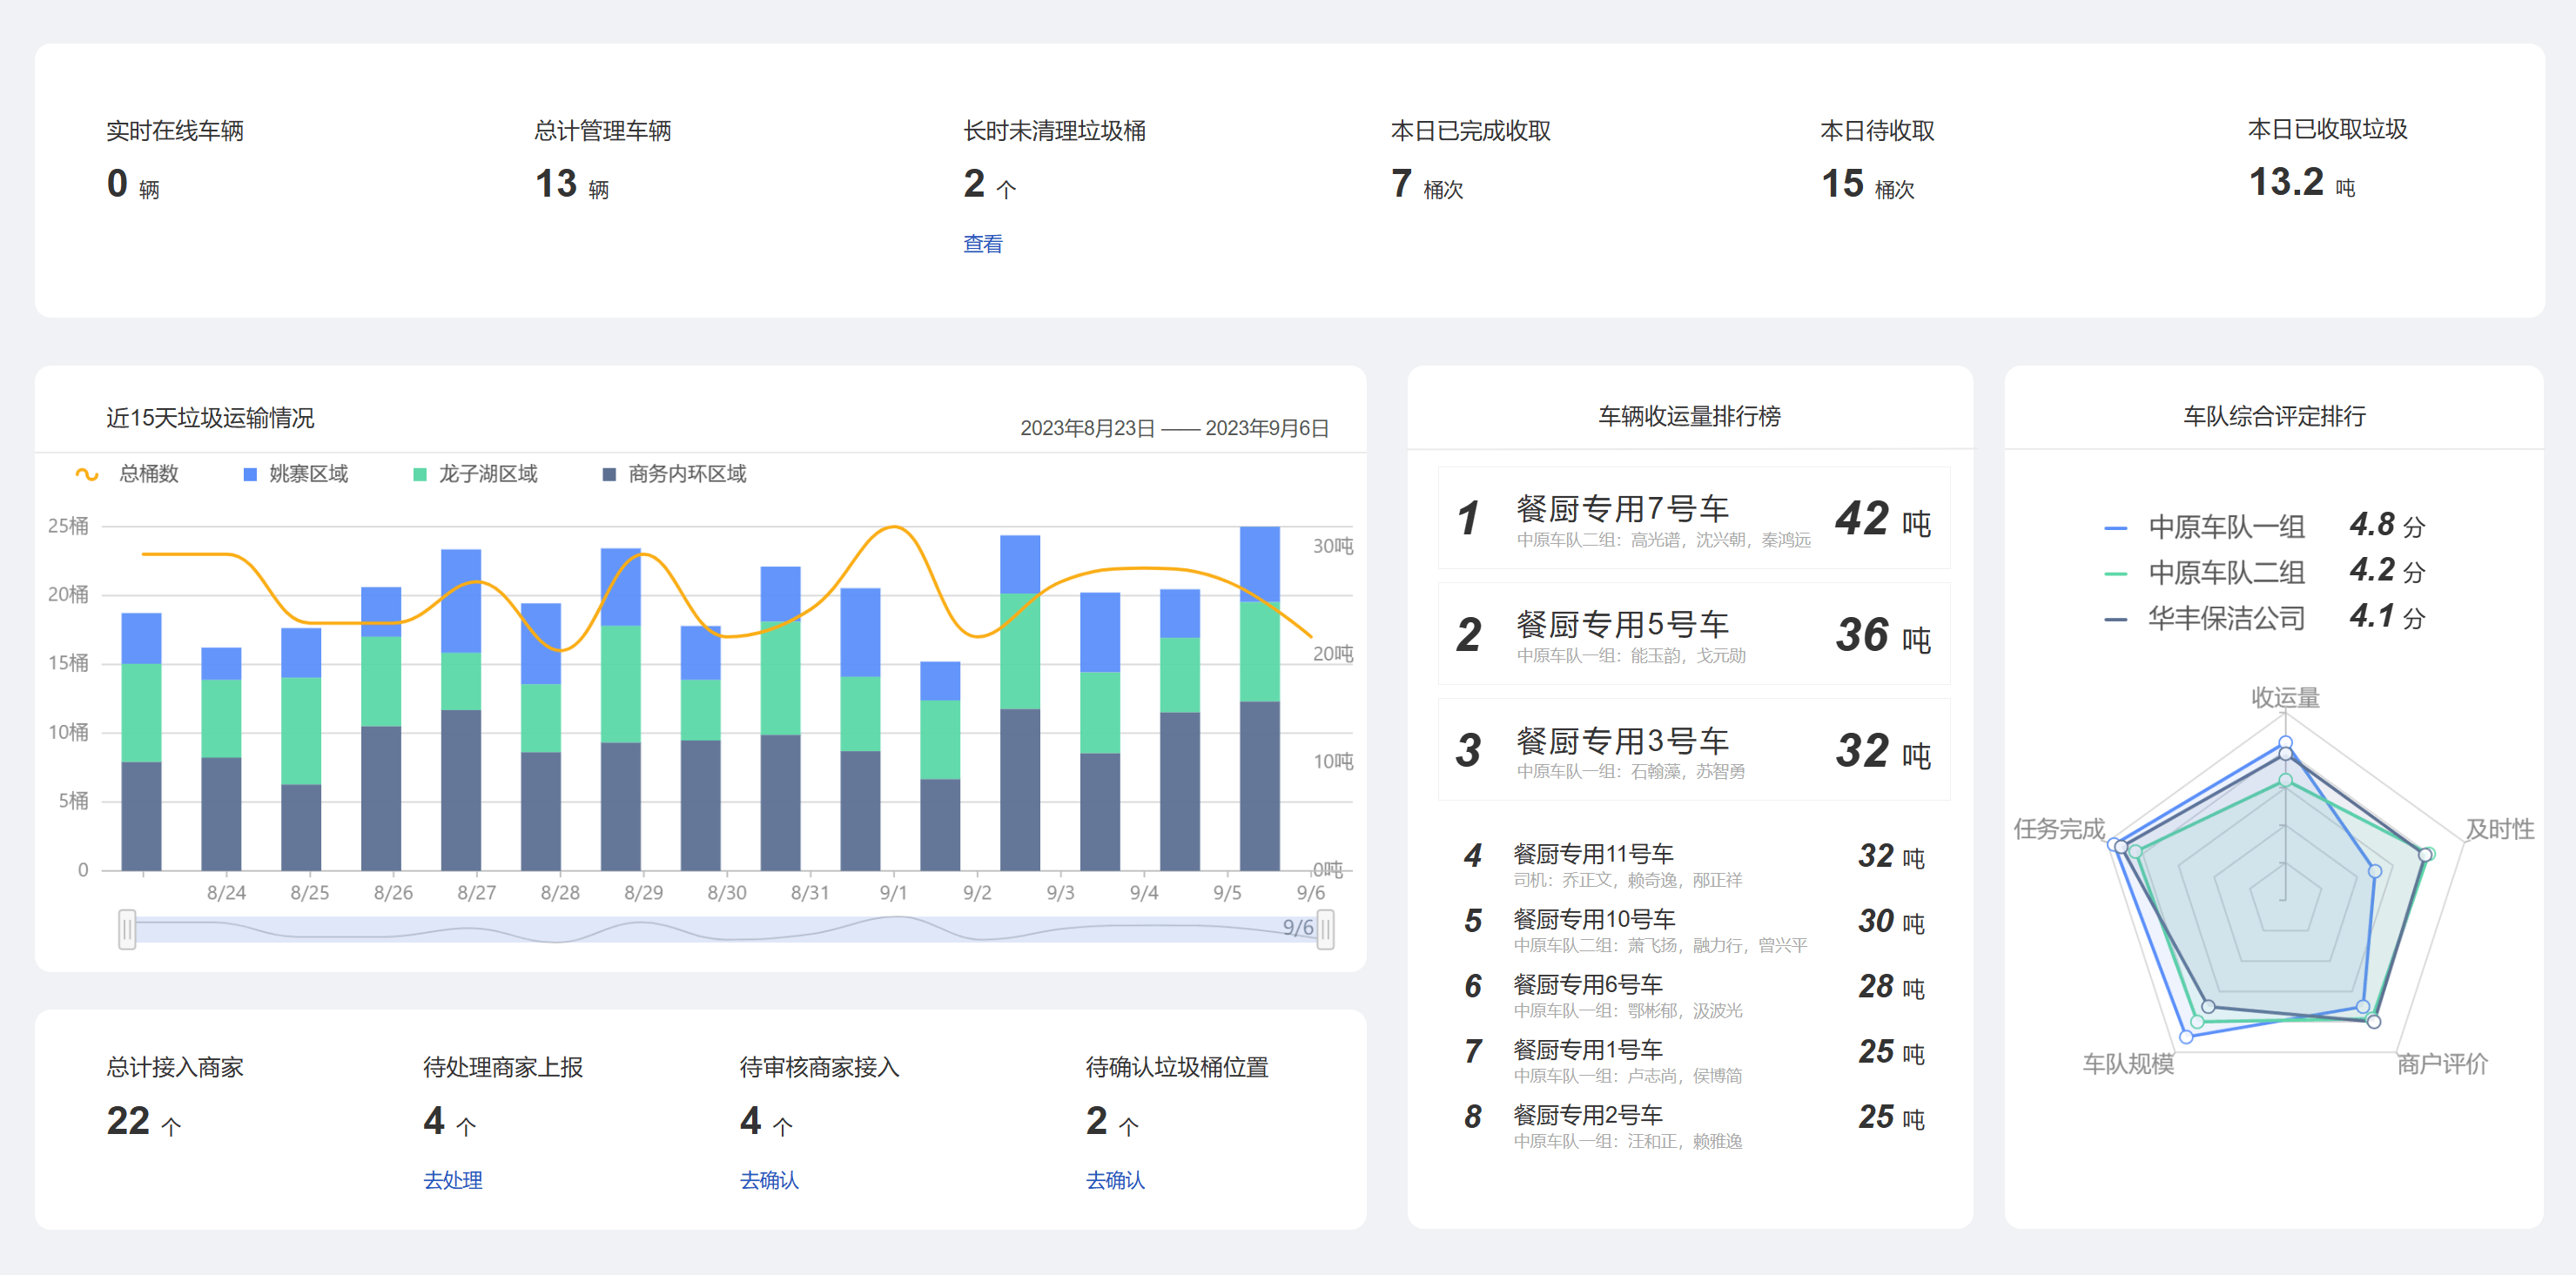Viewport: 2576px width, 1275px height.
Task: Toggle 商务内环区域 legend swatch
Action: point(609,474)
